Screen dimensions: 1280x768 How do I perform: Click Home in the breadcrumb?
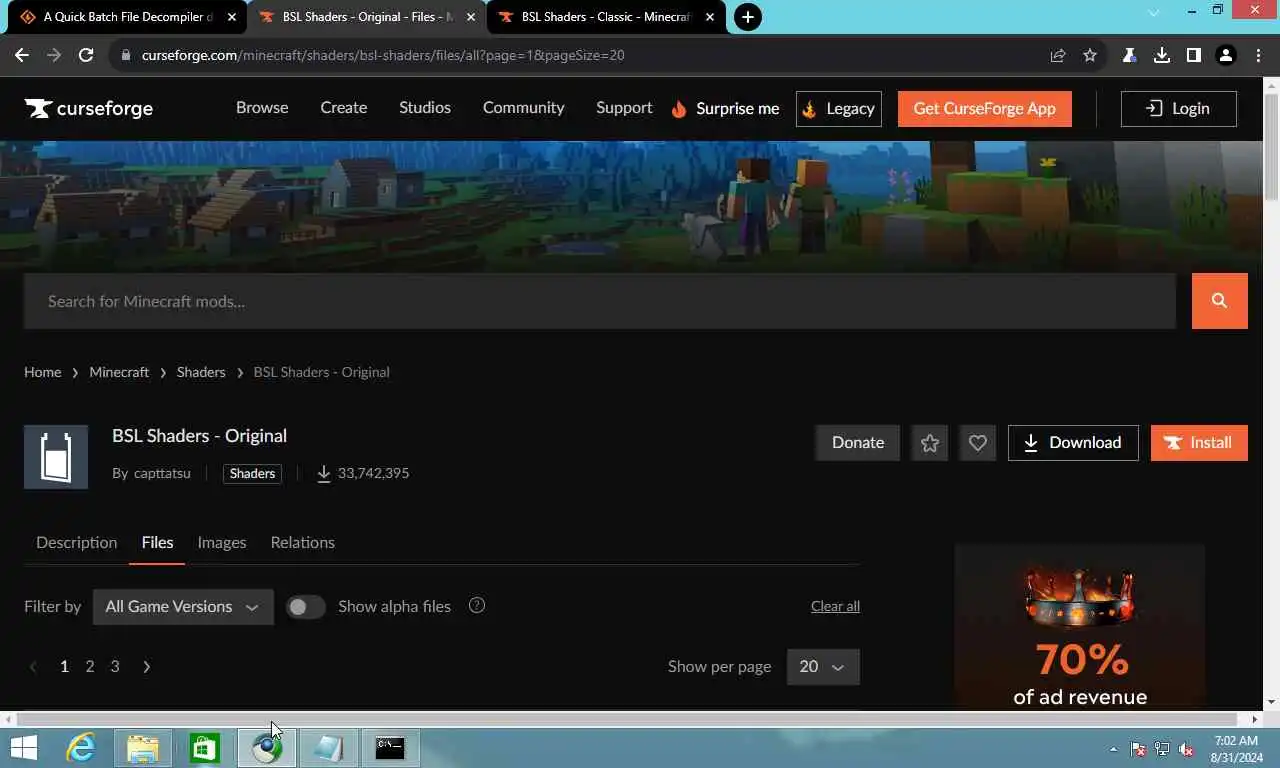[43, 372]
